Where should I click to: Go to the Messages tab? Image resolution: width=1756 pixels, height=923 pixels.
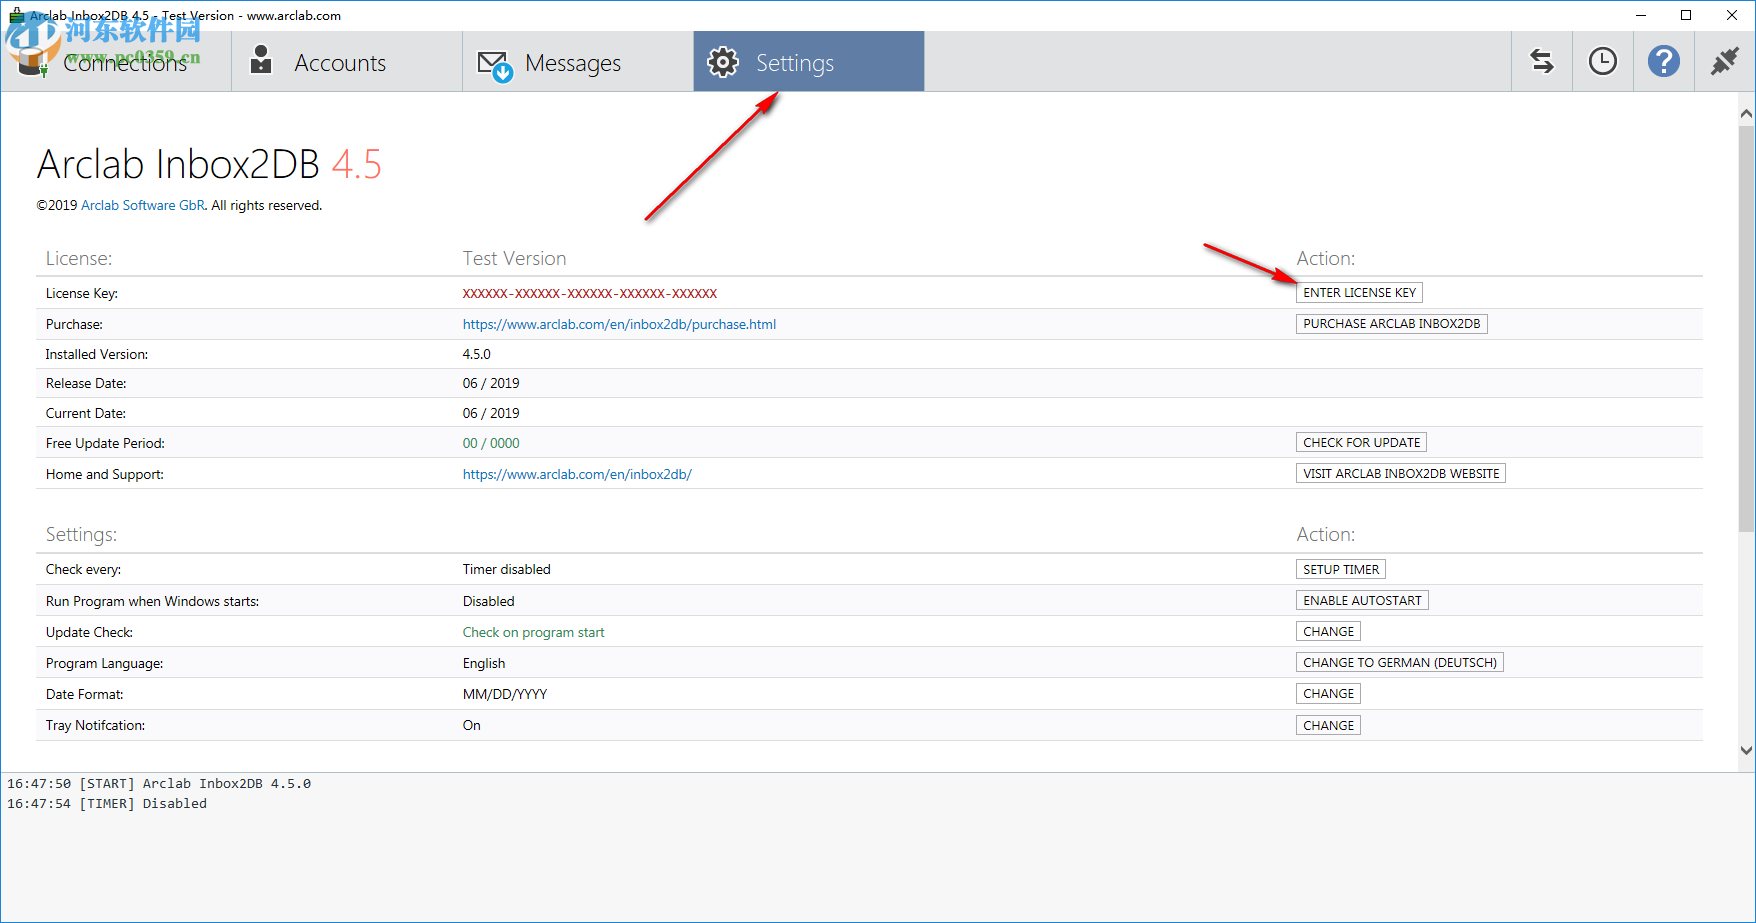coord(578,62)
